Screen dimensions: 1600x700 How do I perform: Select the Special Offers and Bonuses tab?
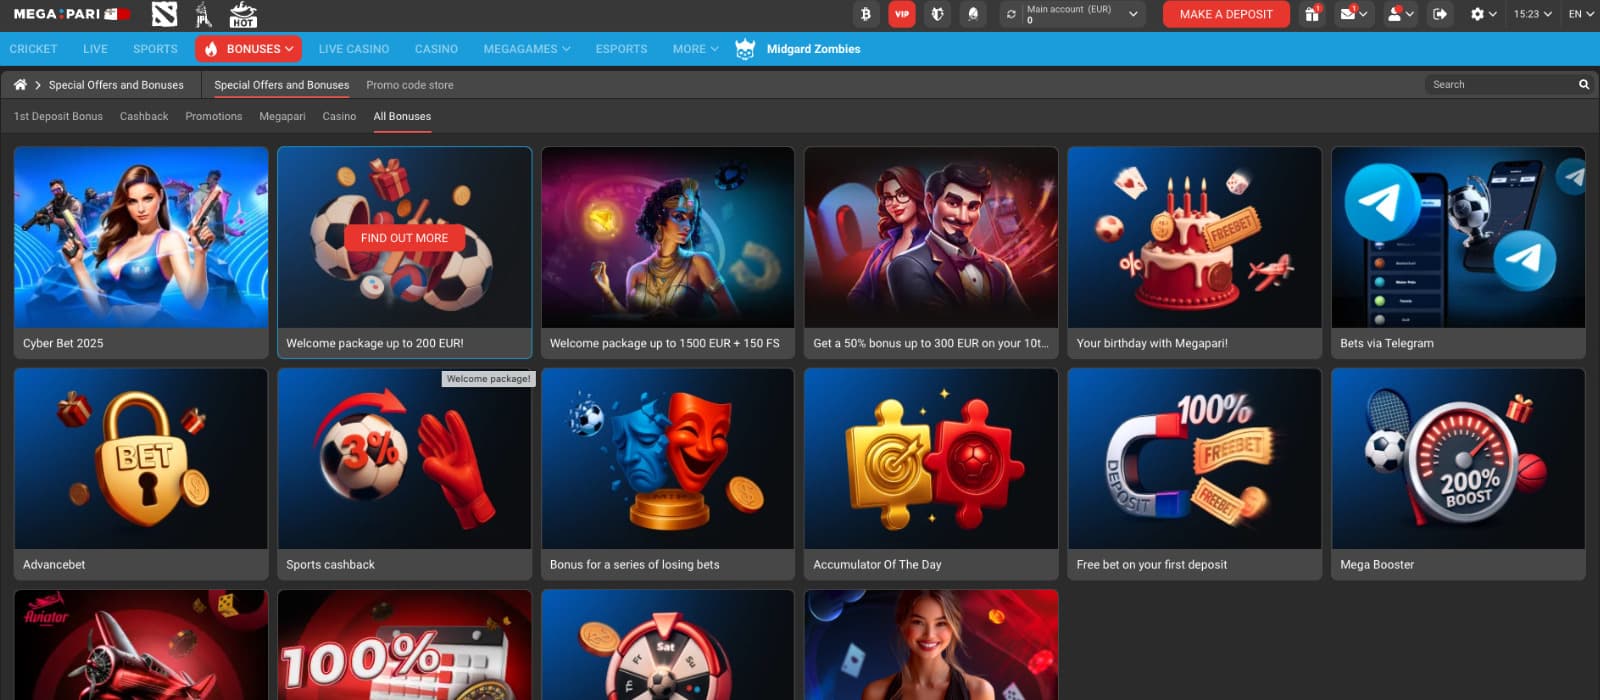point(282,85)
